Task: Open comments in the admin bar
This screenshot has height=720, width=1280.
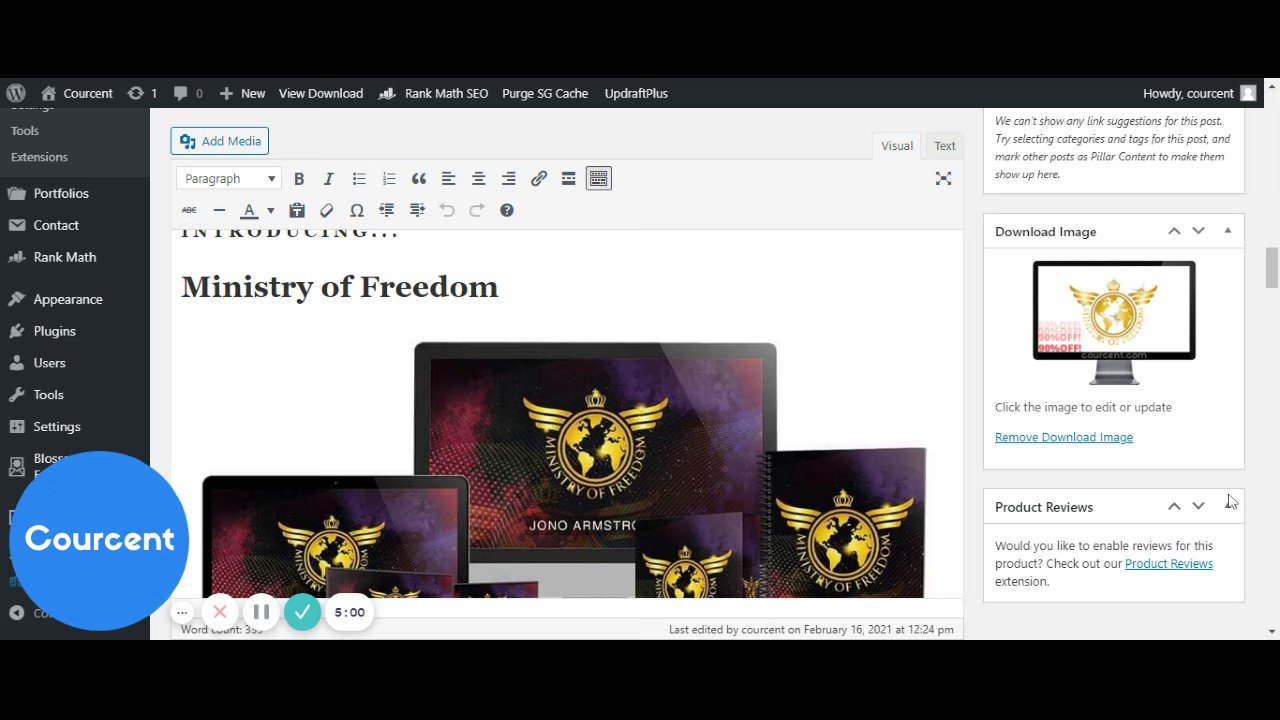Action: pyautogui.click(x=188, y=93)
